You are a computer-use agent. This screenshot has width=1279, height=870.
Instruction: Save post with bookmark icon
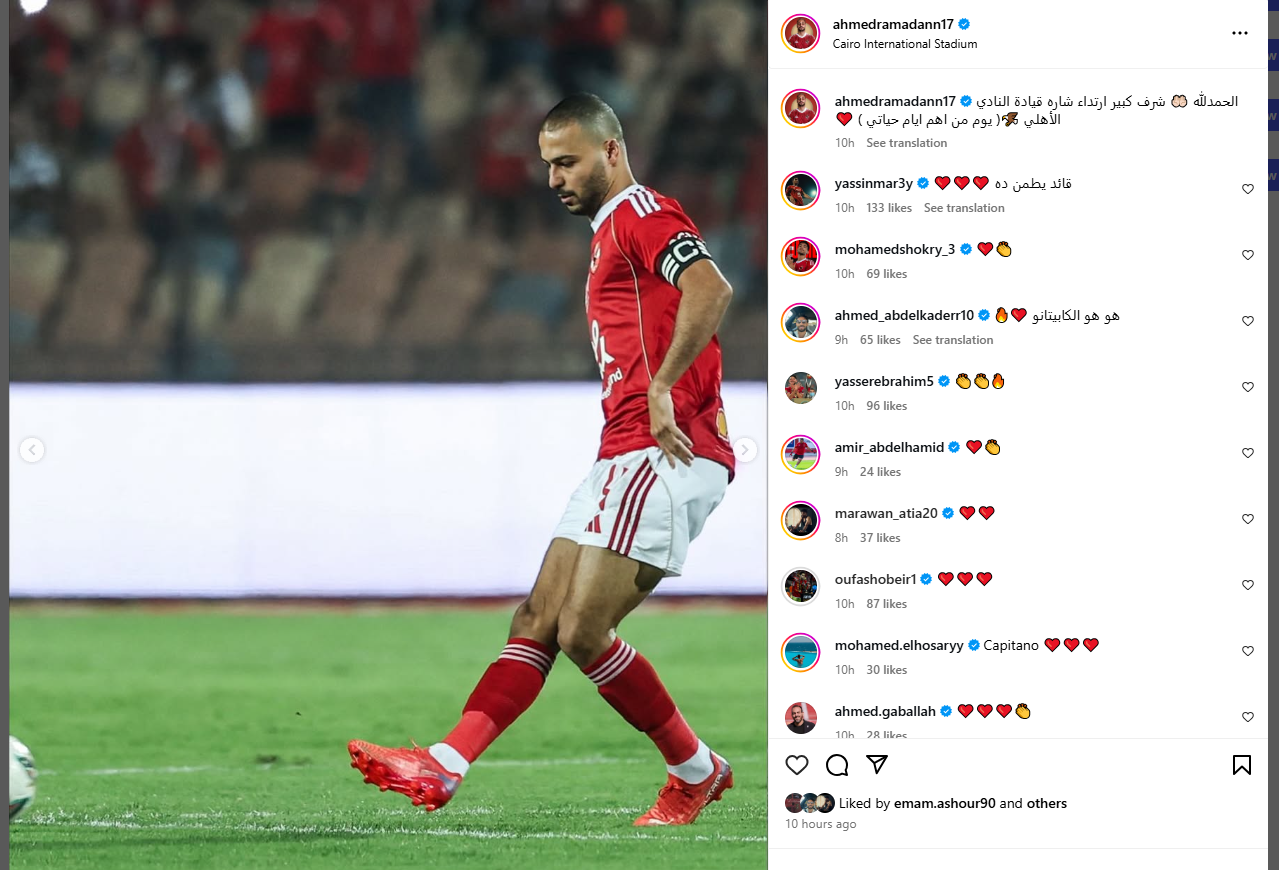pyautogui.click(x=1241, y=765)
